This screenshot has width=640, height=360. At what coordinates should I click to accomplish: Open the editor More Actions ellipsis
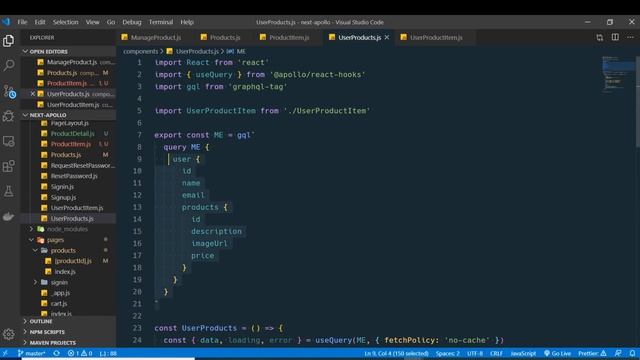631,37
